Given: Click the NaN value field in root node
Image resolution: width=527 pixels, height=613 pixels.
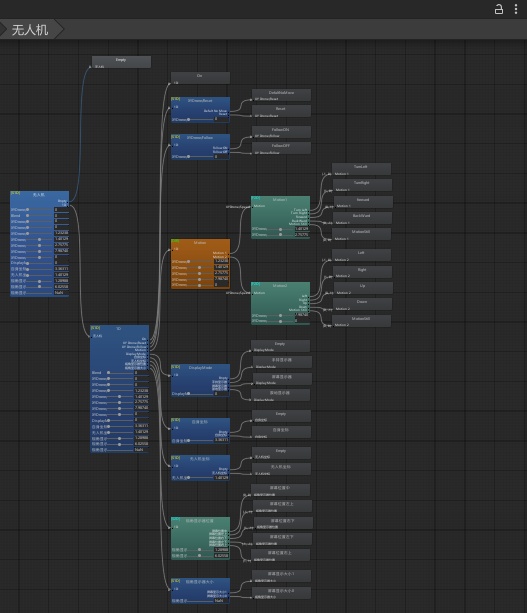Looking at the screenshot, I should (x=61, y=292).
